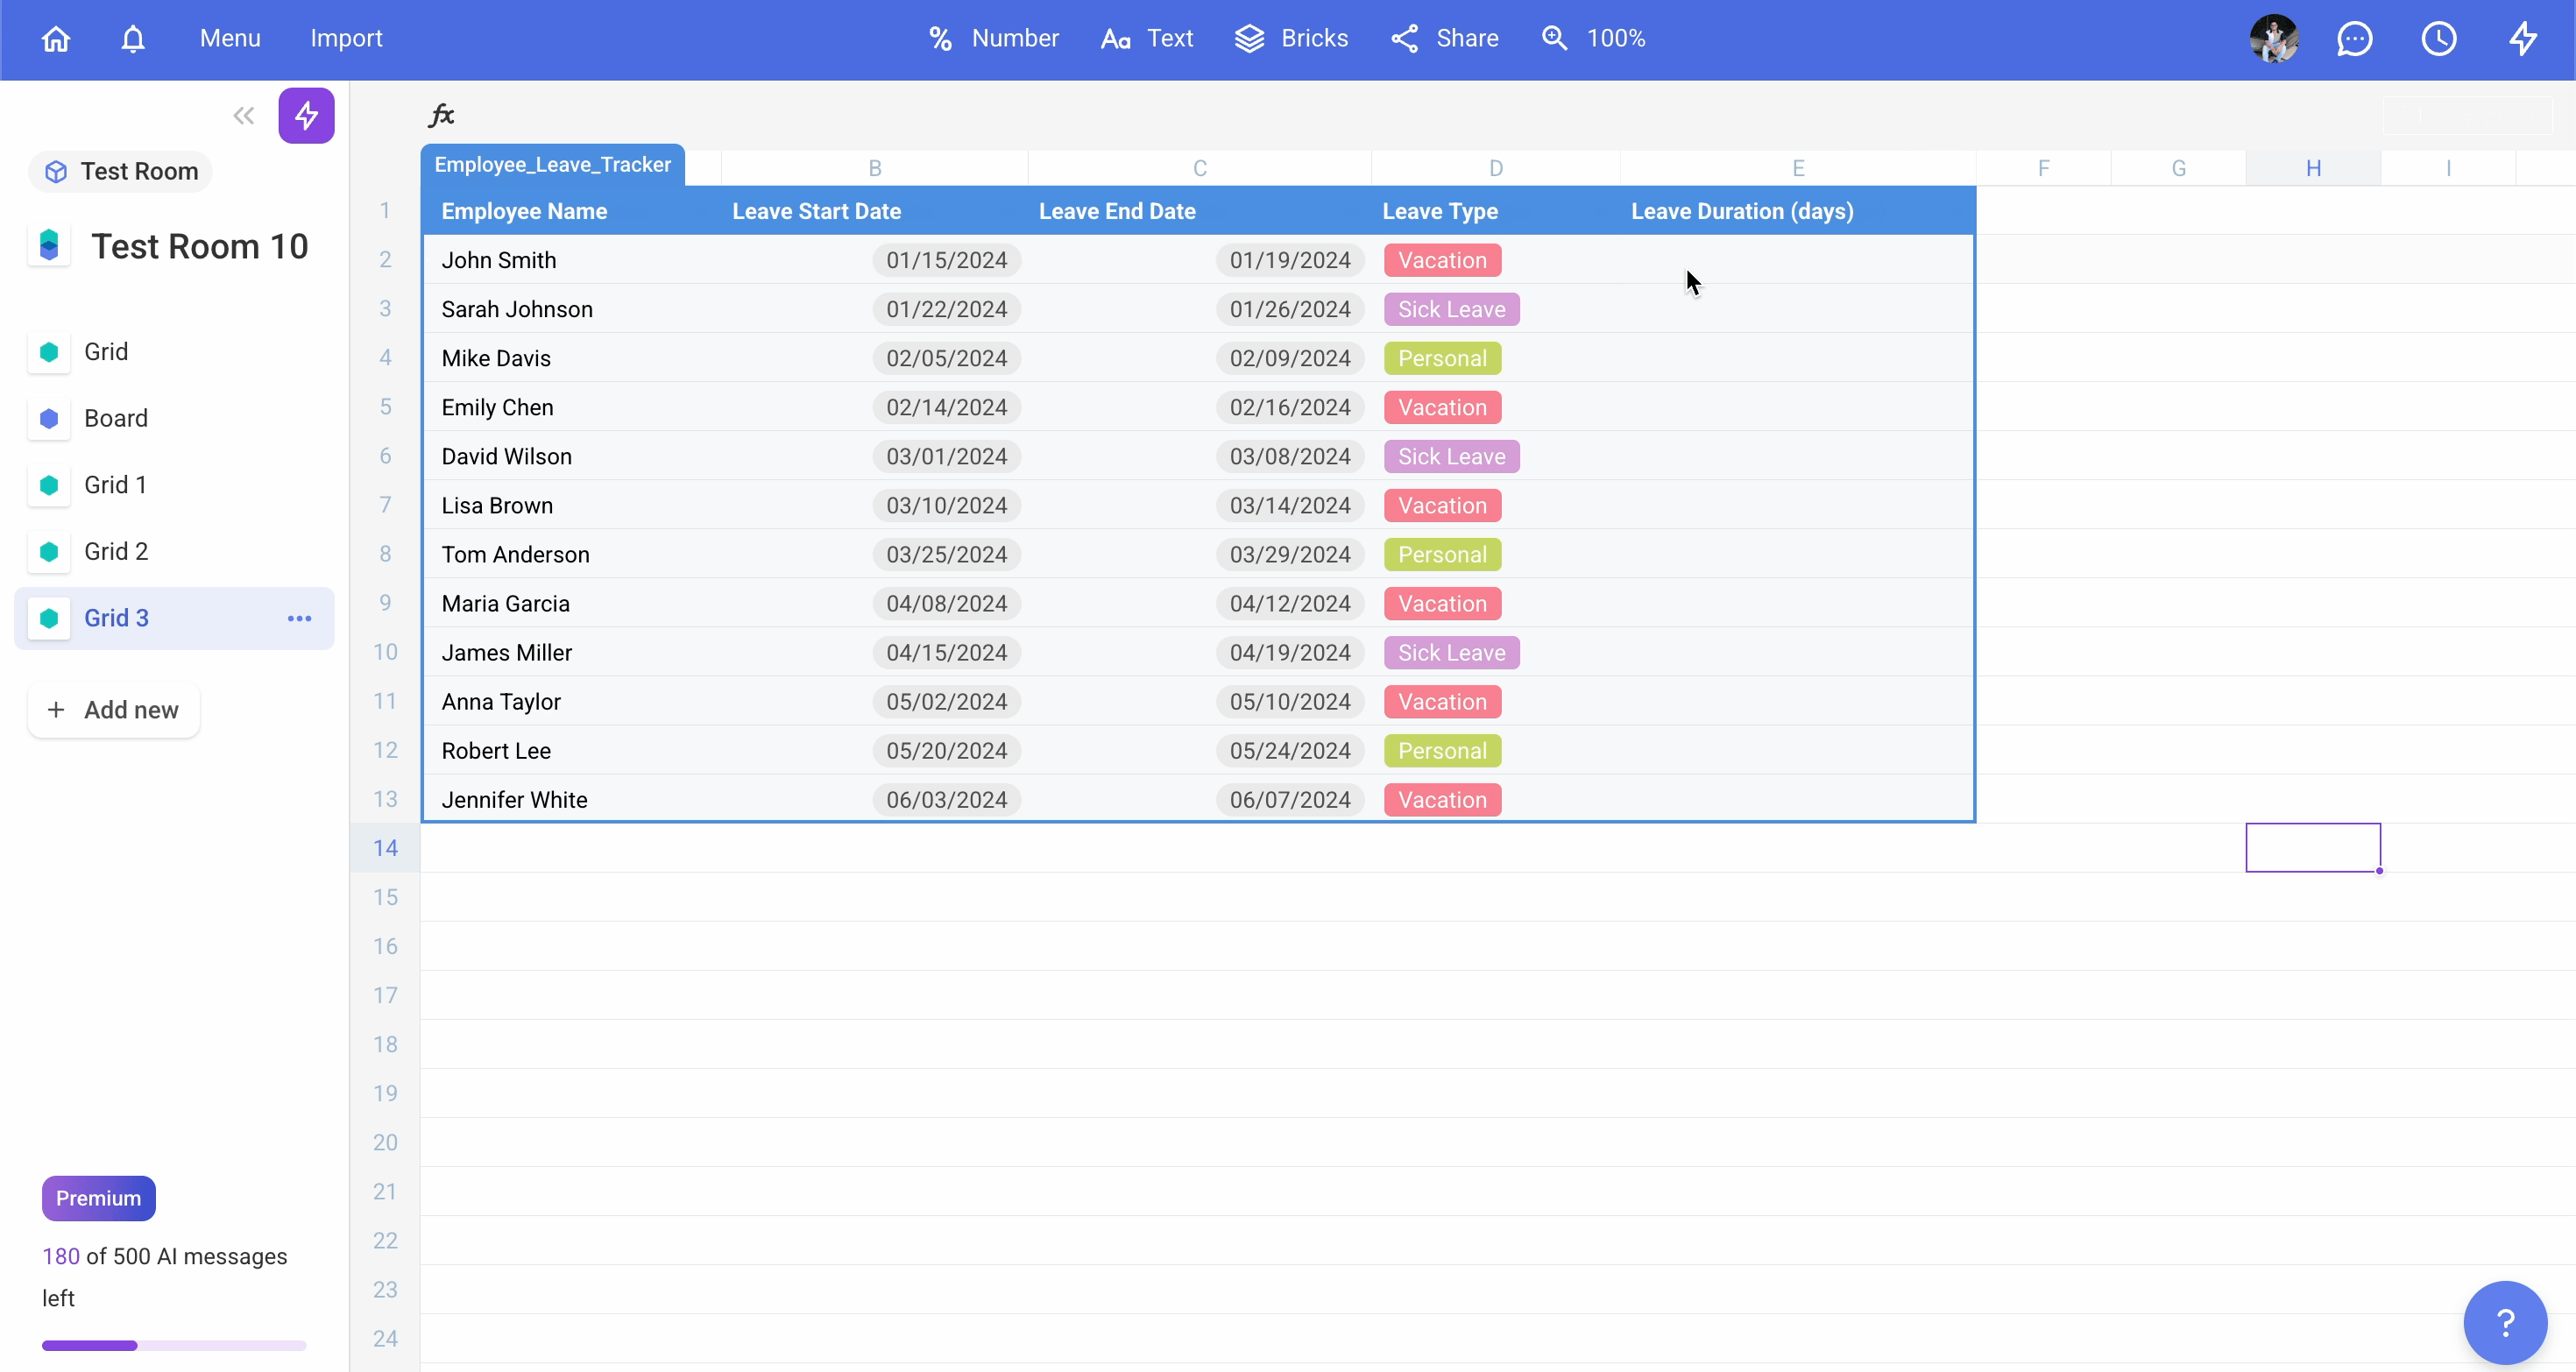The width and height of the screenshot is (2576, 1372).
Task: Click the fx formula icon
Action: pyautogui.click(x=441, y=115)
